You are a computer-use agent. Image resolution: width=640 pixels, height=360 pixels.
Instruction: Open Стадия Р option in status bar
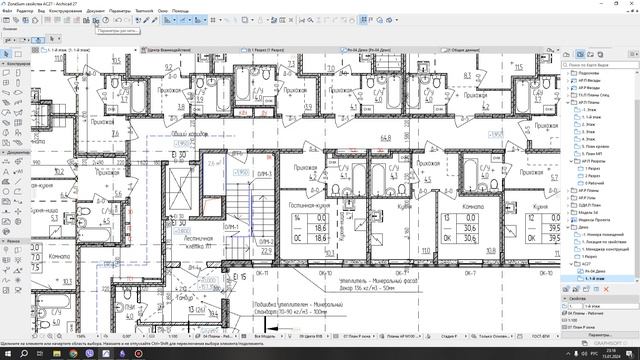click(449, 336)
